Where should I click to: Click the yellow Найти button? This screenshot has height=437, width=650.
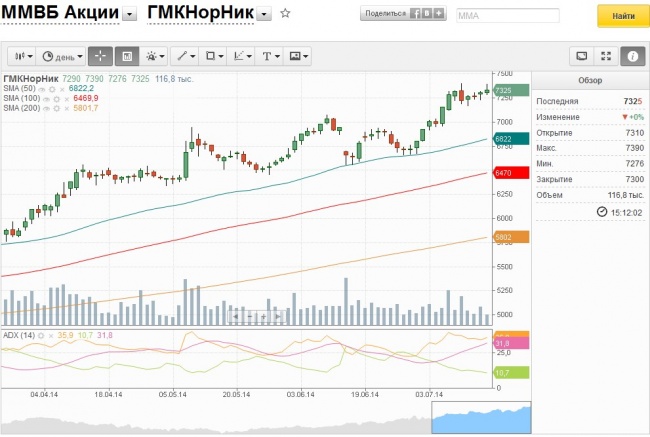pyautogui.click(x=623, y=16)
